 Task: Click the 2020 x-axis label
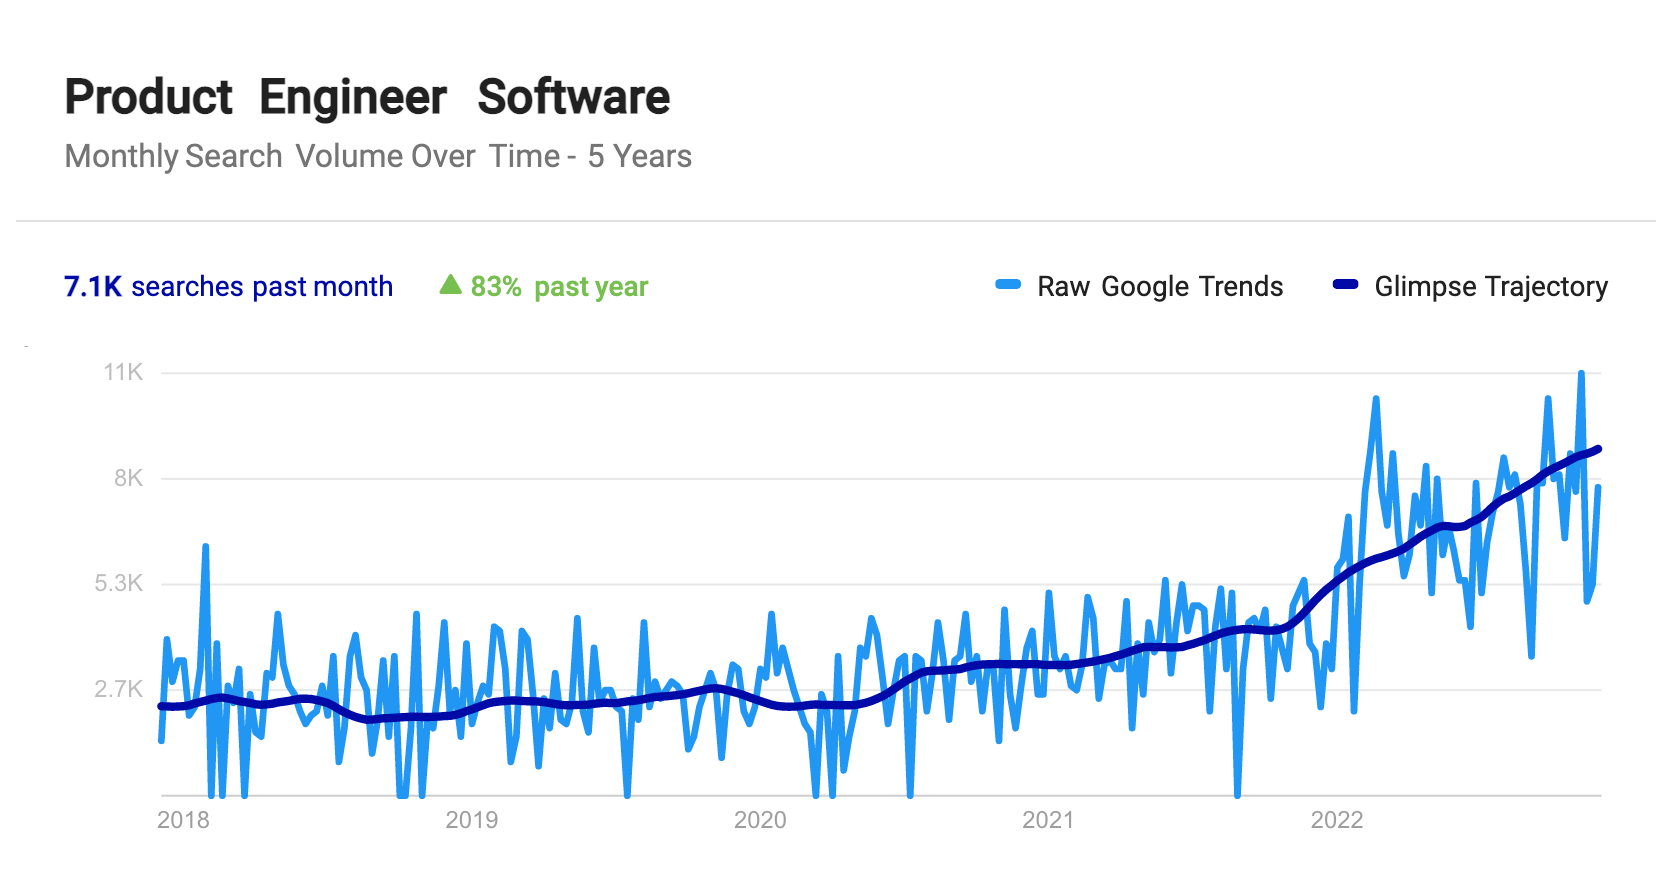point(760,820)
